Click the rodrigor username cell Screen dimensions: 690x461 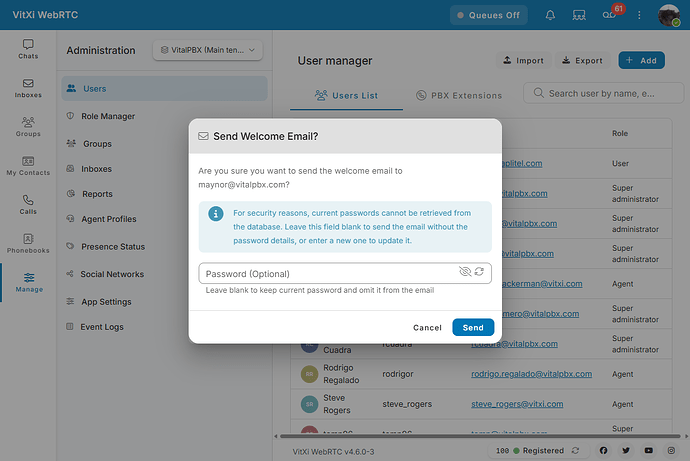click(x=398, y=374)
